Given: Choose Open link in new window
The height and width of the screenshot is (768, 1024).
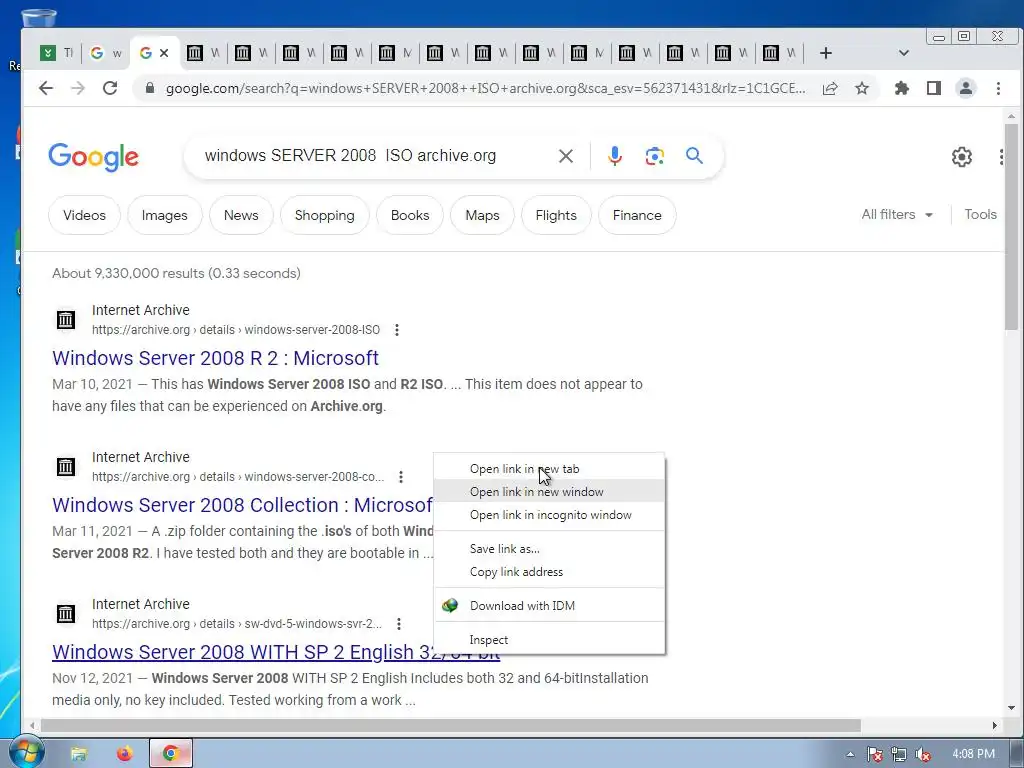Looking at the screenshot, I should coord(549,492).
